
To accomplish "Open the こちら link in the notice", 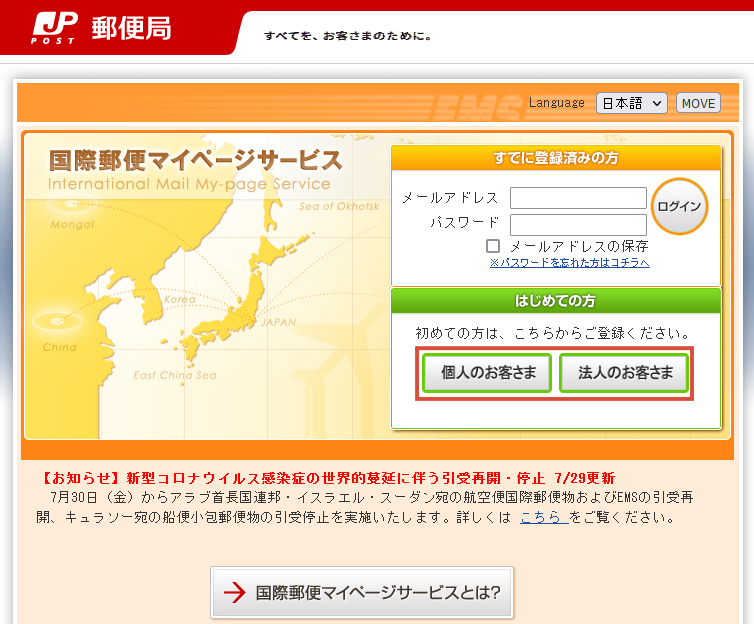I will pos(544,517).
